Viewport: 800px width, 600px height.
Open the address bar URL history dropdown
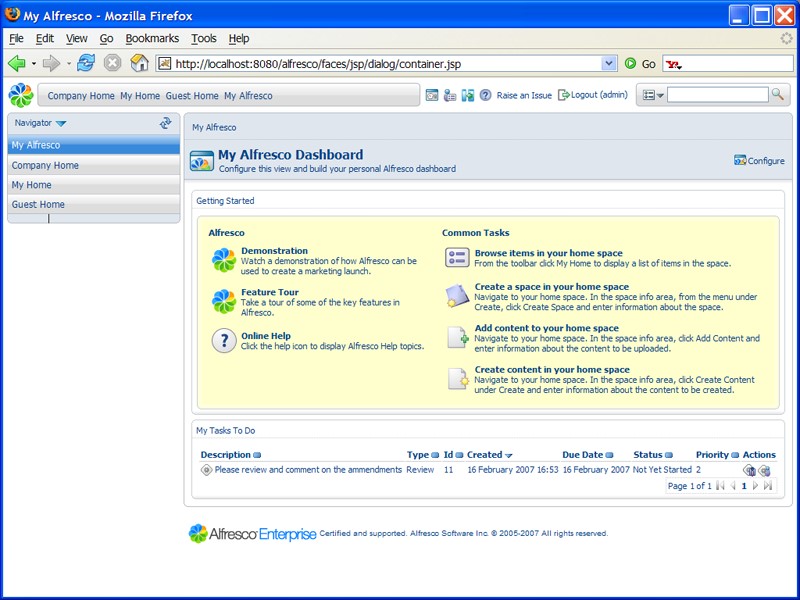[x=609, y=63]
